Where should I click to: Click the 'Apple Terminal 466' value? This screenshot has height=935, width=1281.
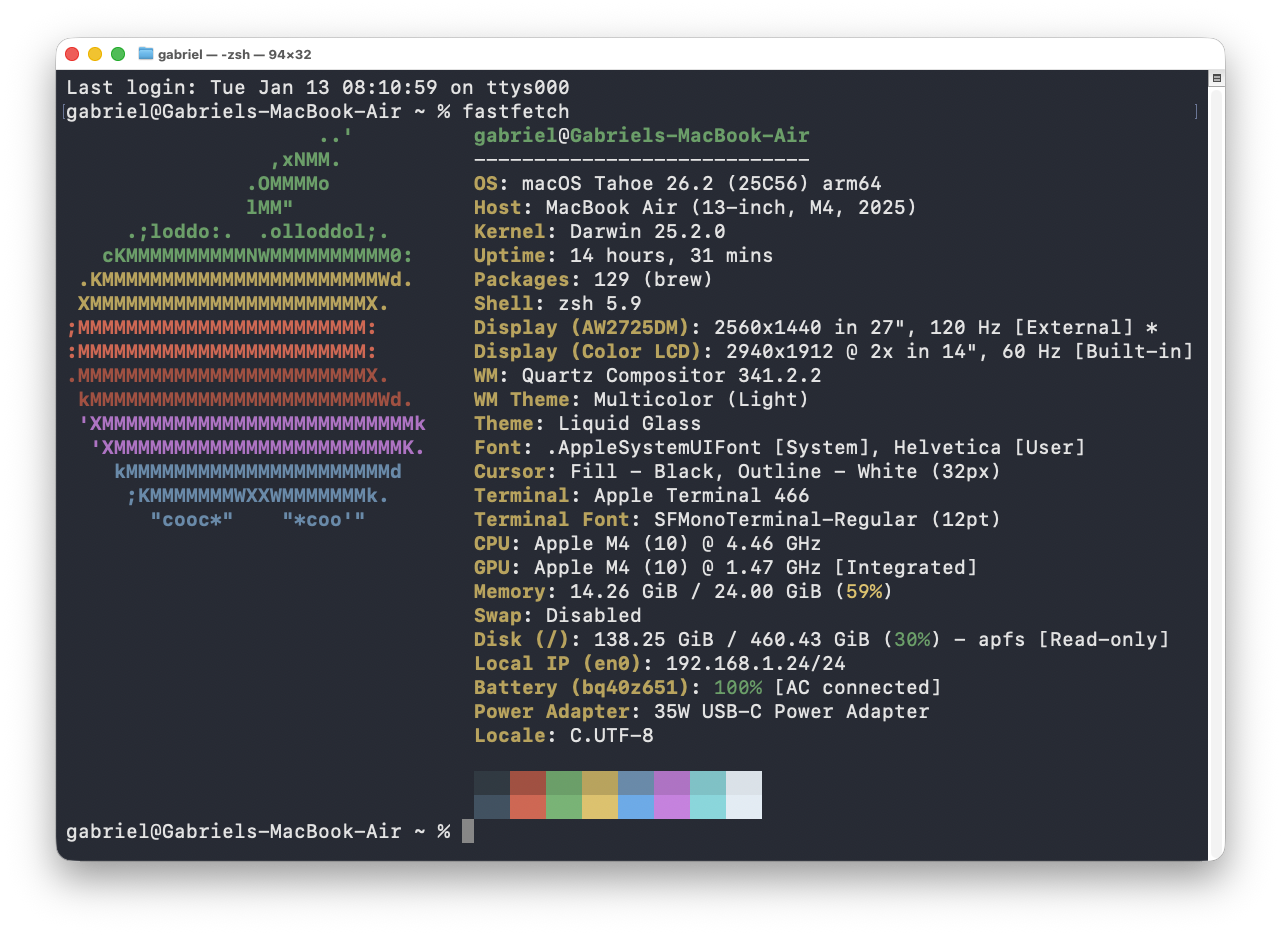point(702,496)
